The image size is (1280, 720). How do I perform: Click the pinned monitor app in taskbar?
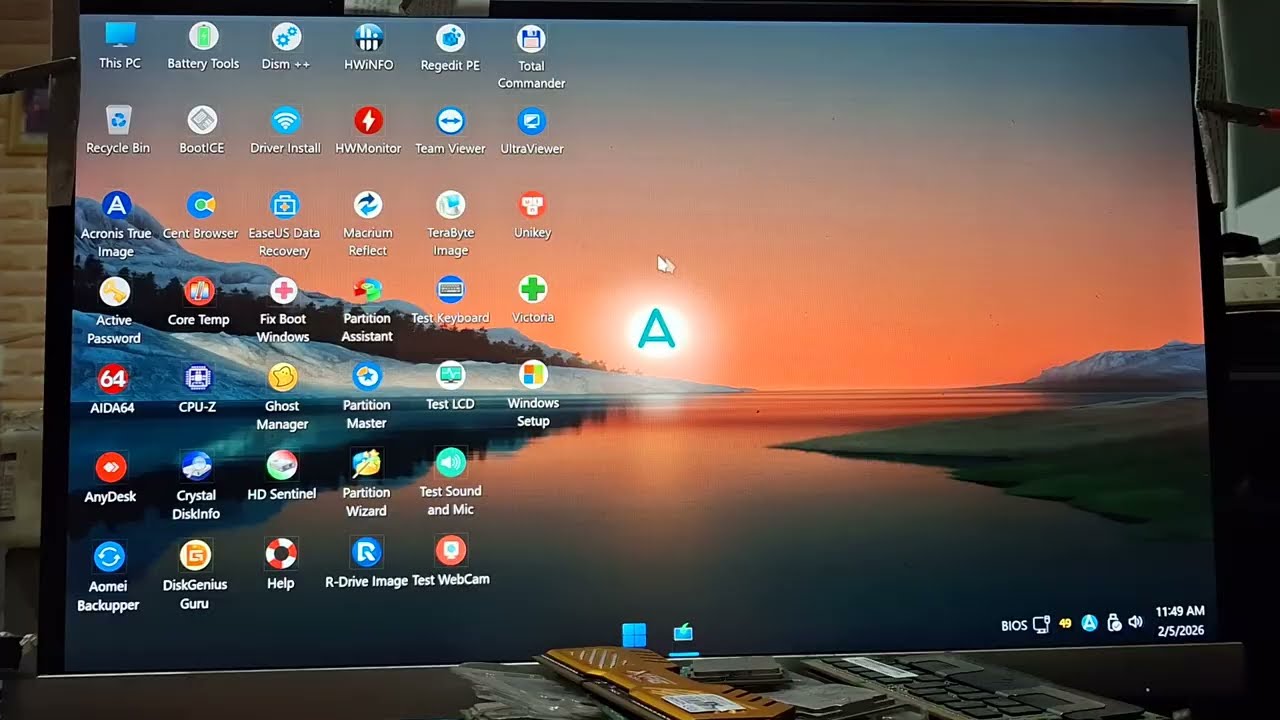tap(684, 633)
